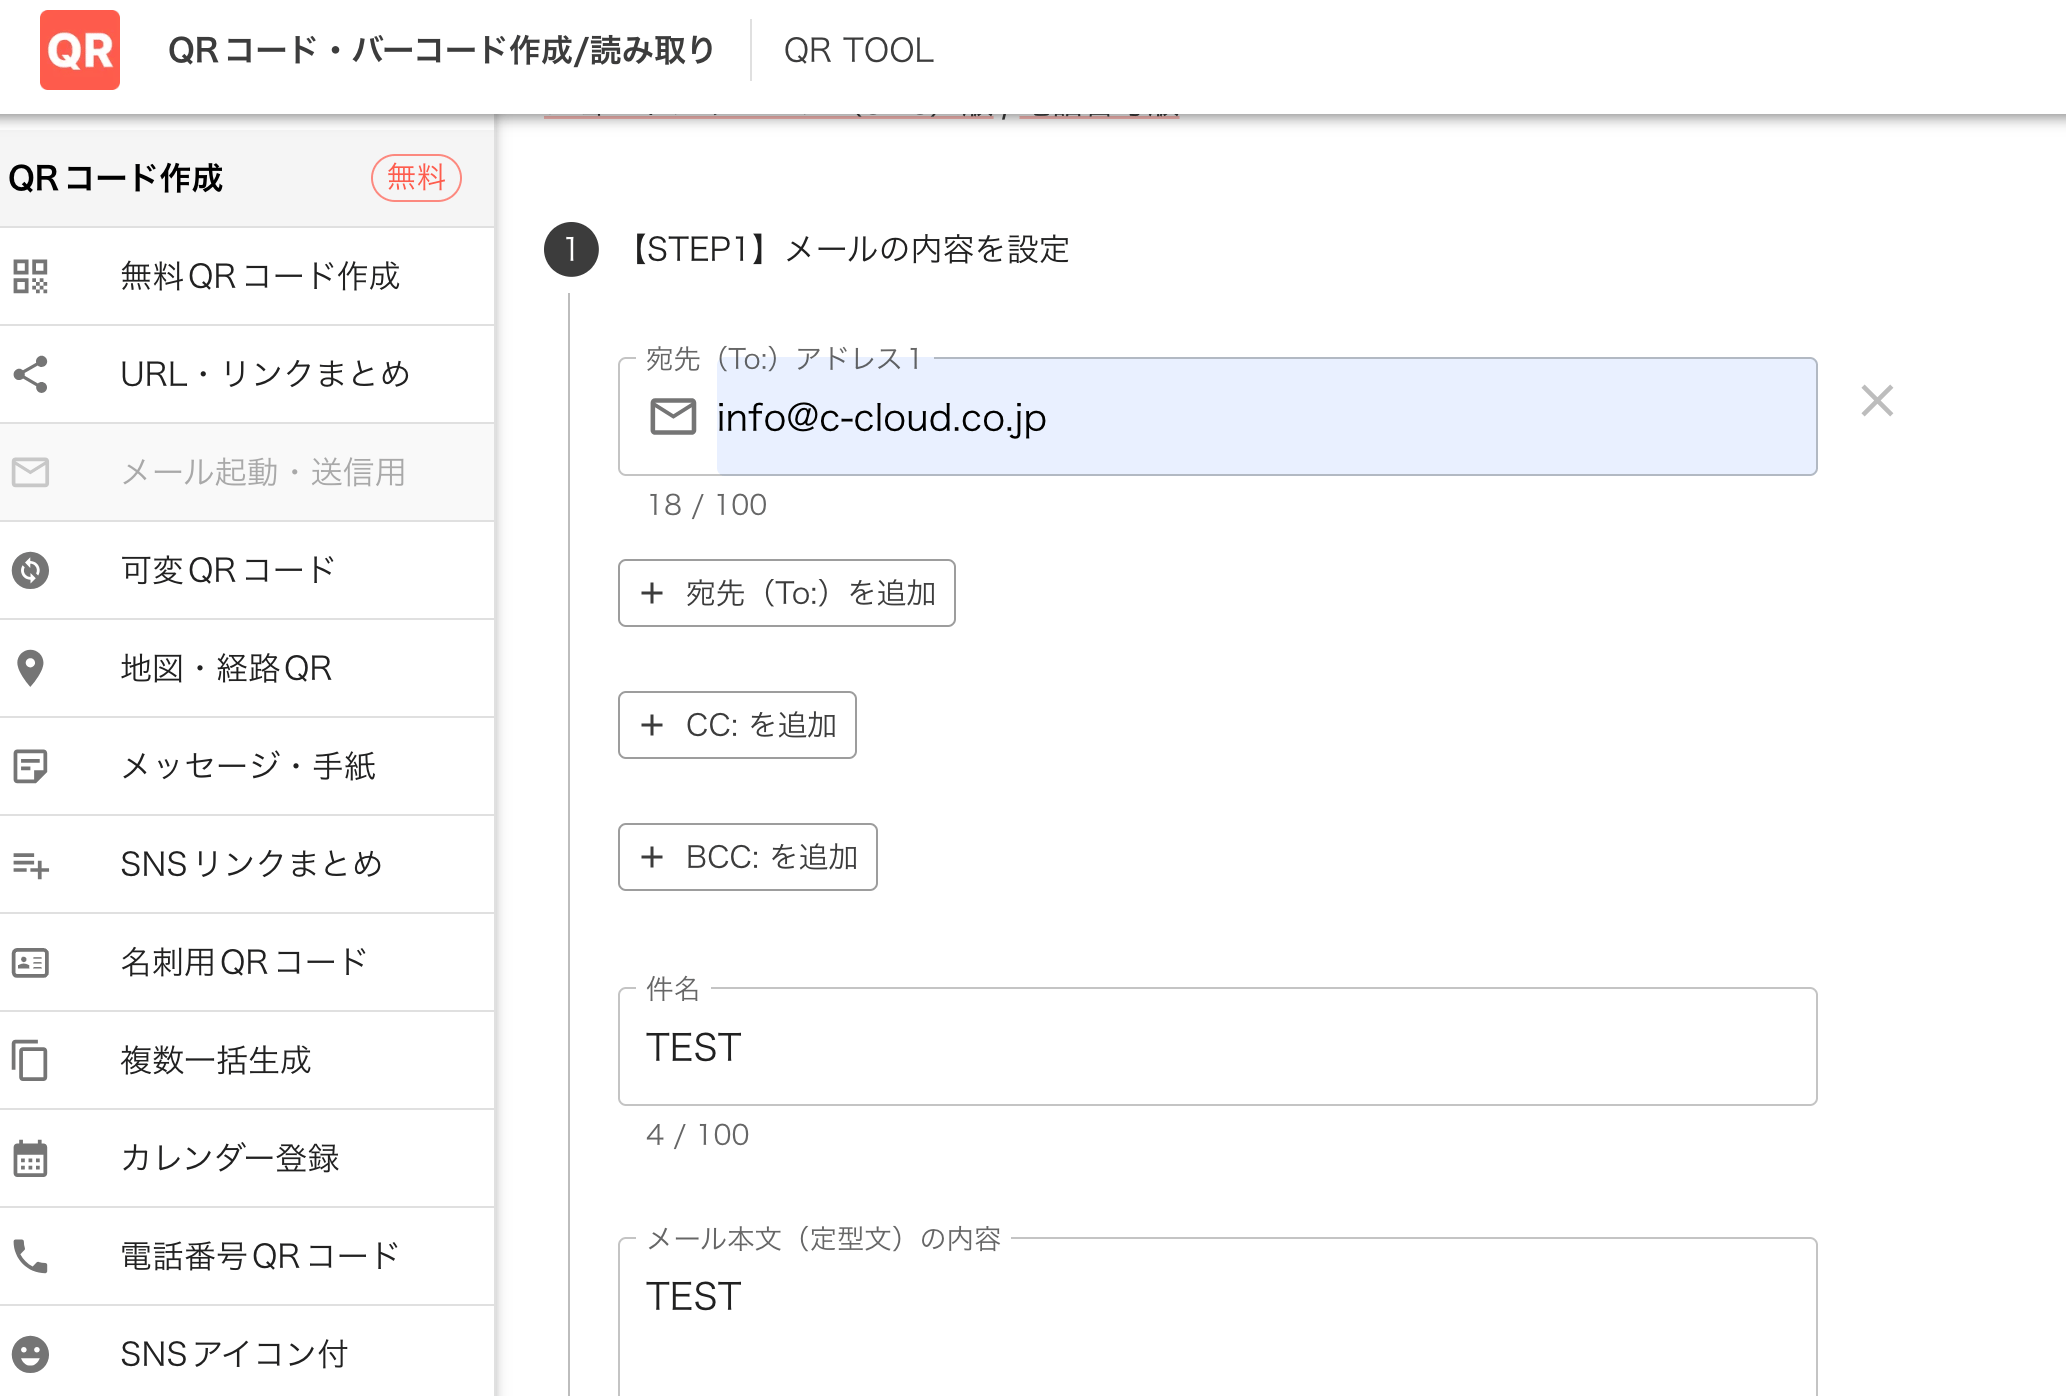Add a BCC: address field
Viewport: 2066px width, 1396px height.
pyautogui.click(x=747, y=857)
